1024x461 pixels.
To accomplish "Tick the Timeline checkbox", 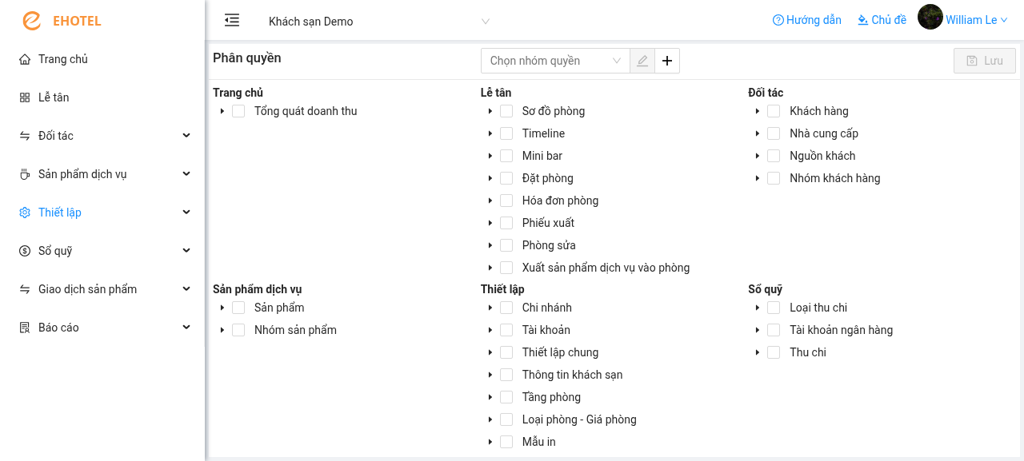I will click(506, 133).
